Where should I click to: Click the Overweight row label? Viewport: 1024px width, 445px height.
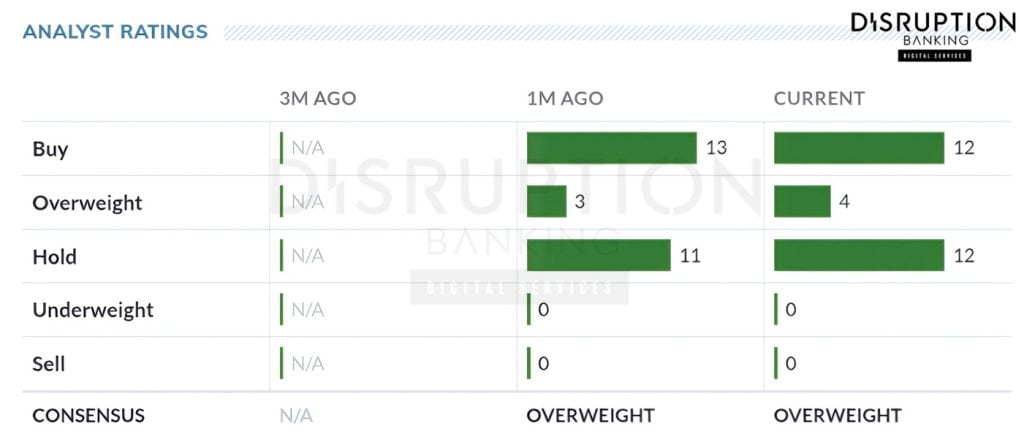87,203
